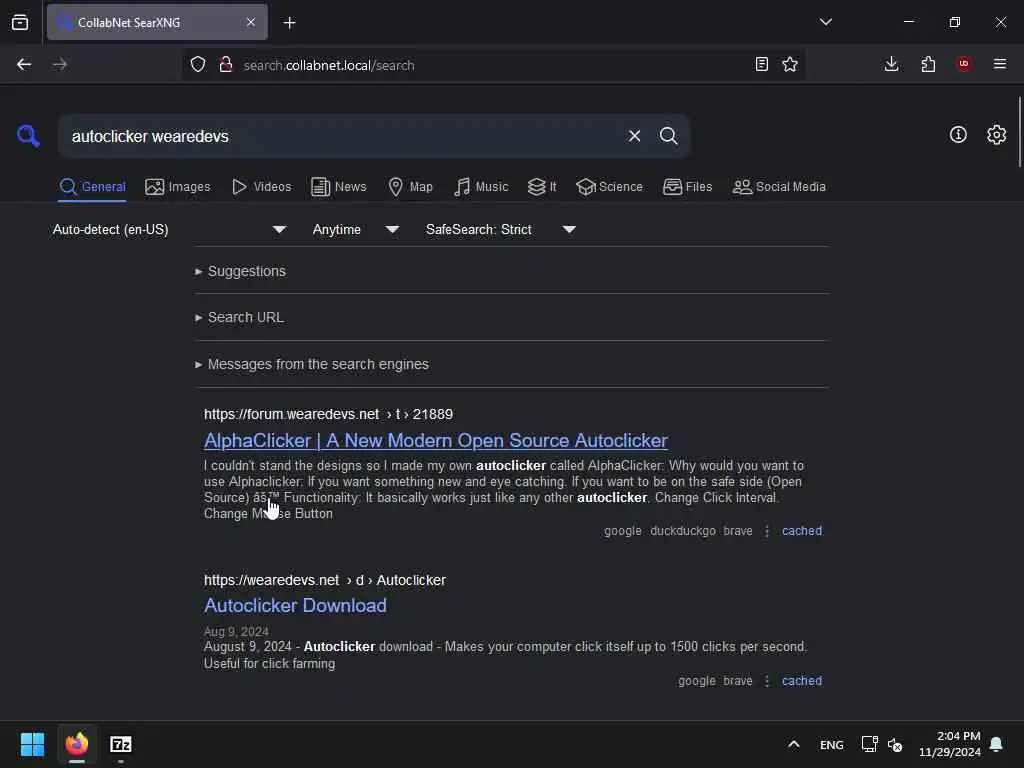
Task: Click ENG language indicator in taskbar
Action: 831,744
